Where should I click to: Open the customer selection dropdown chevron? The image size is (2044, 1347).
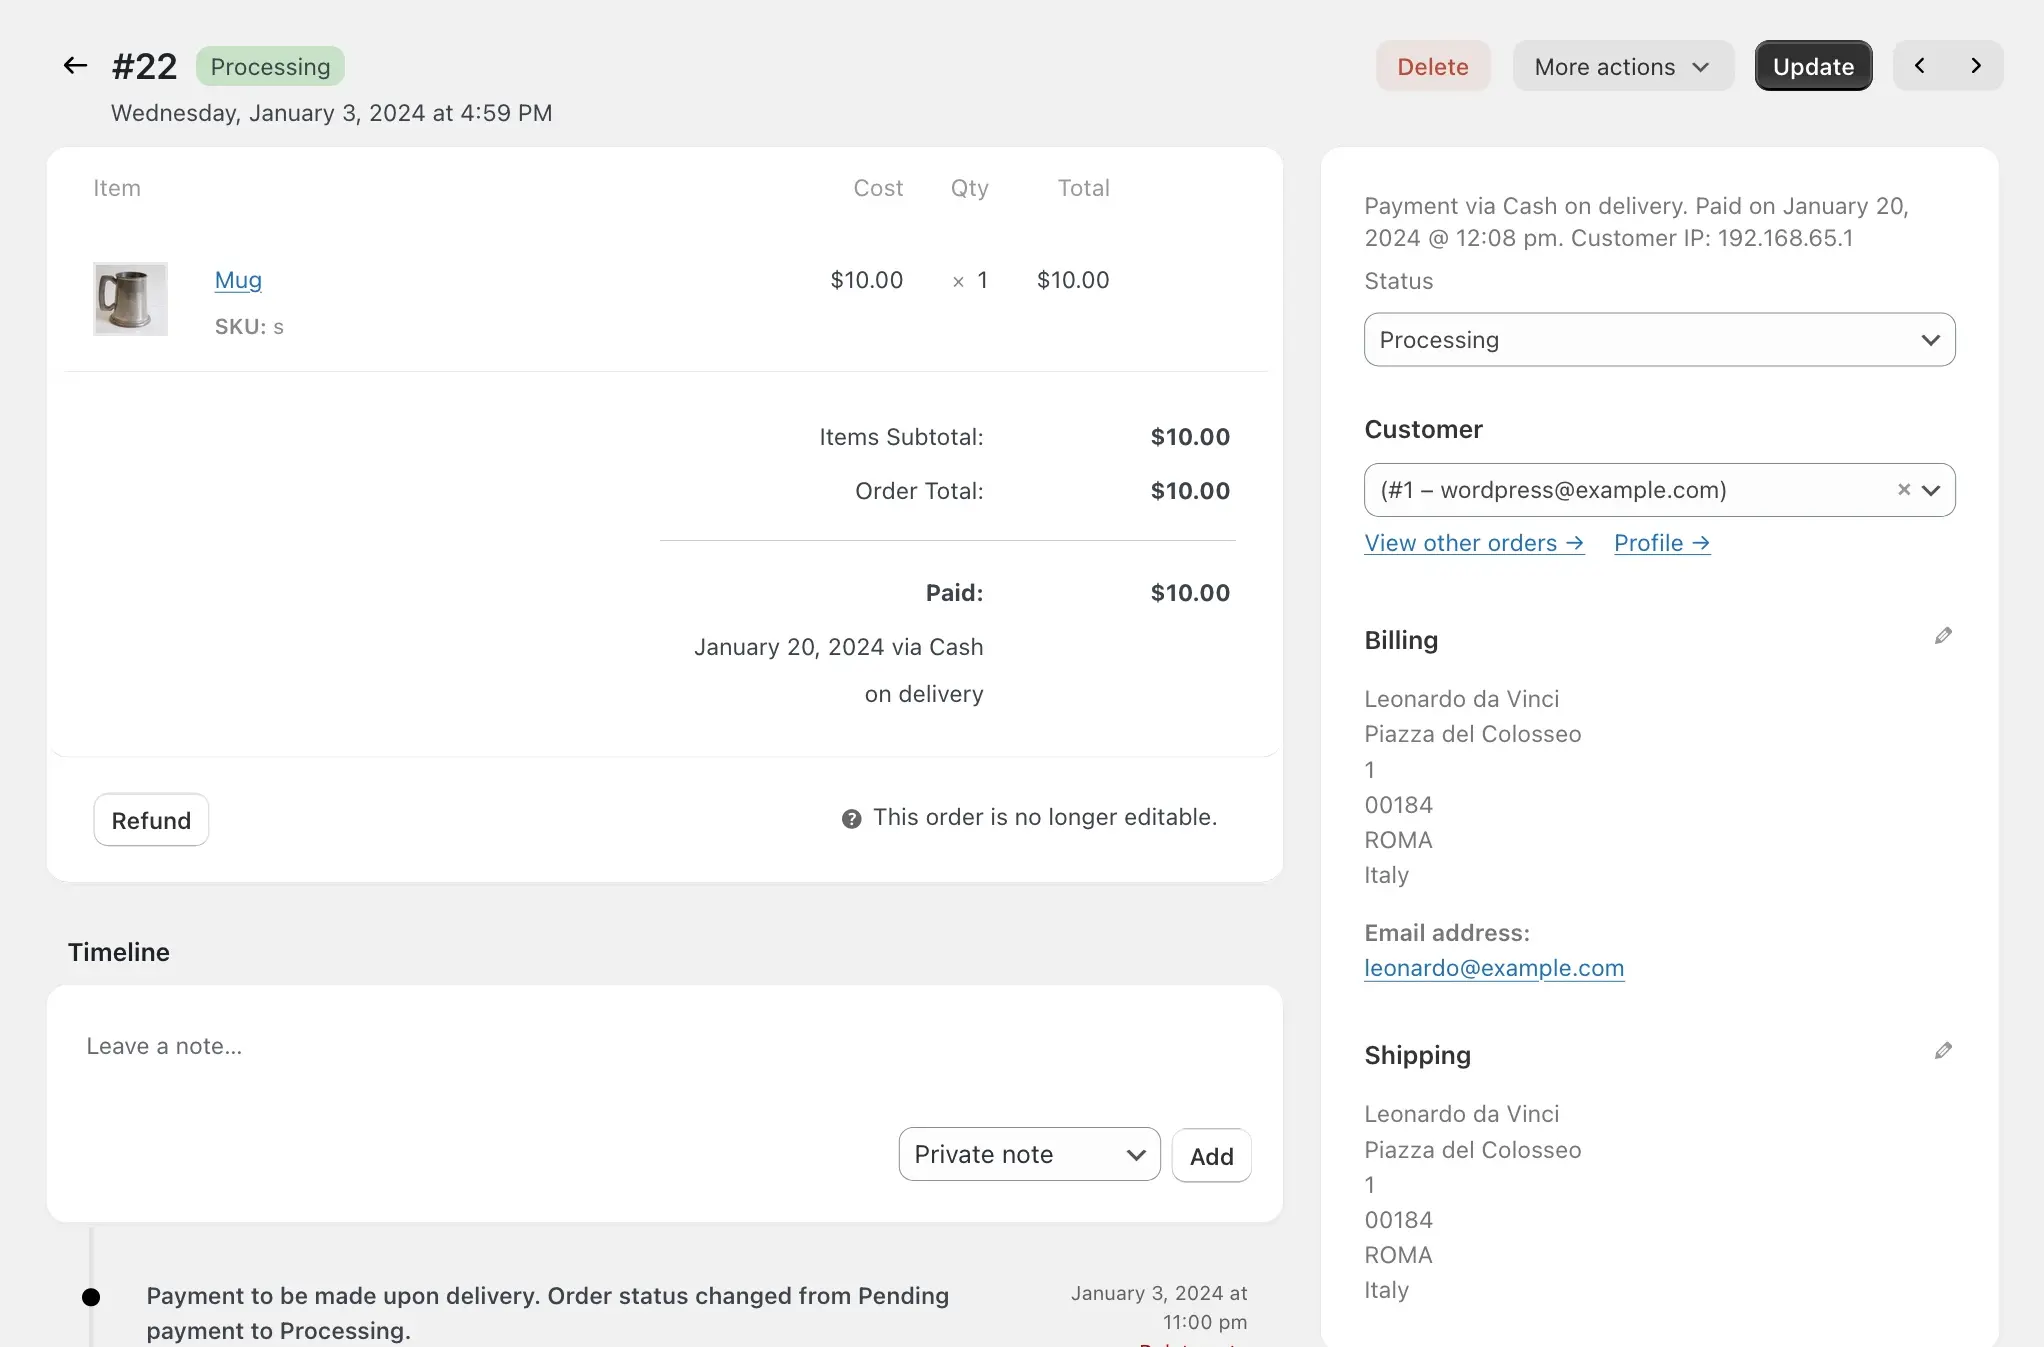coord(1932,490)
